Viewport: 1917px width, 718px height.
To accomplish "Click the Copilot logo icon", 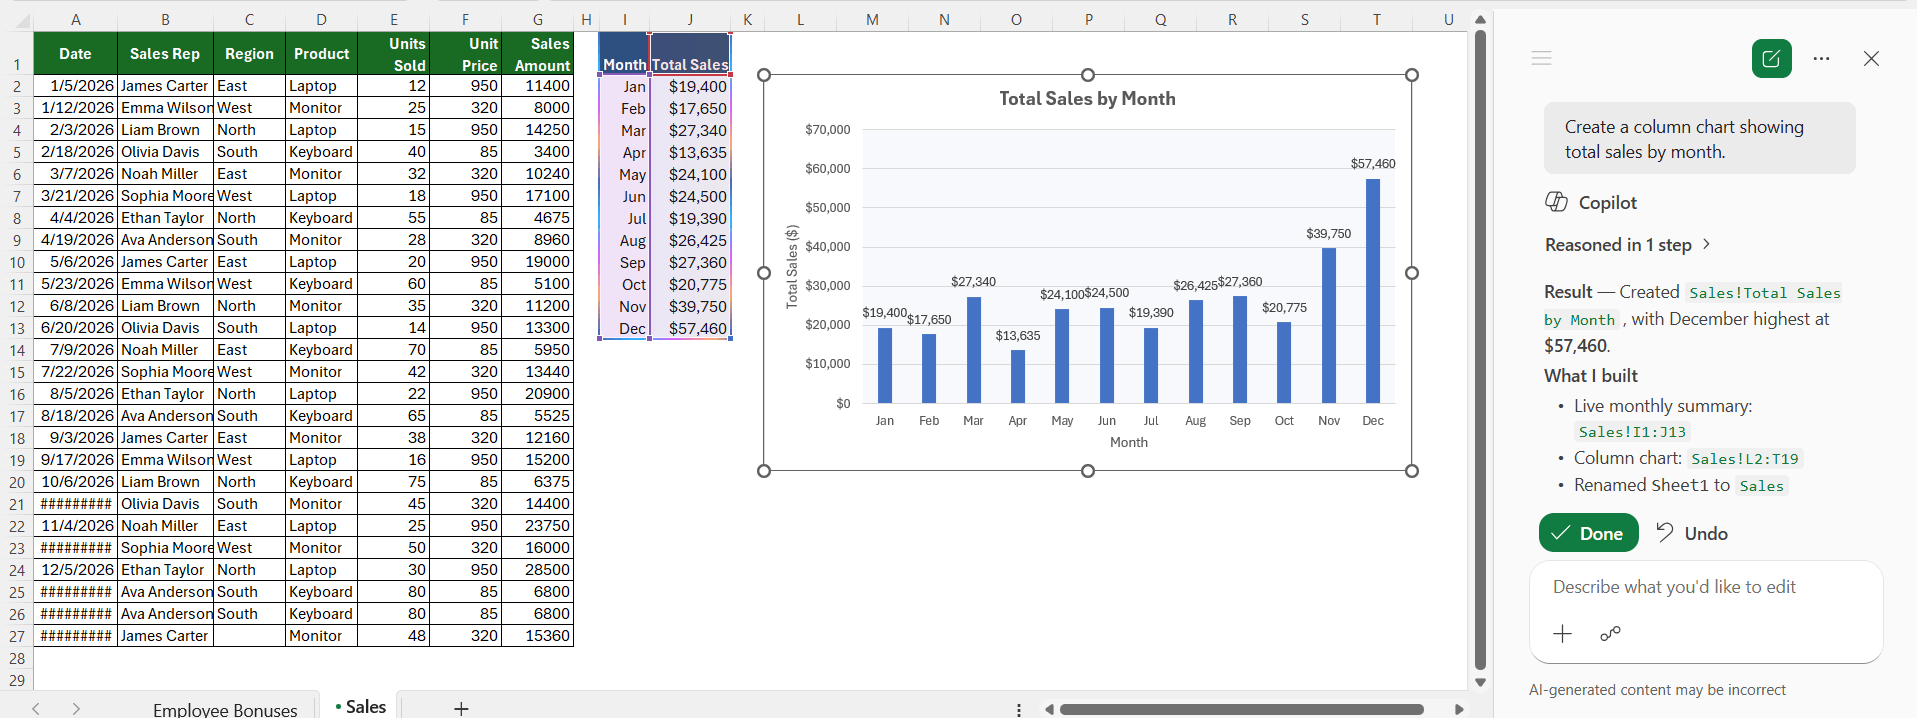I will click(1556, 202).
